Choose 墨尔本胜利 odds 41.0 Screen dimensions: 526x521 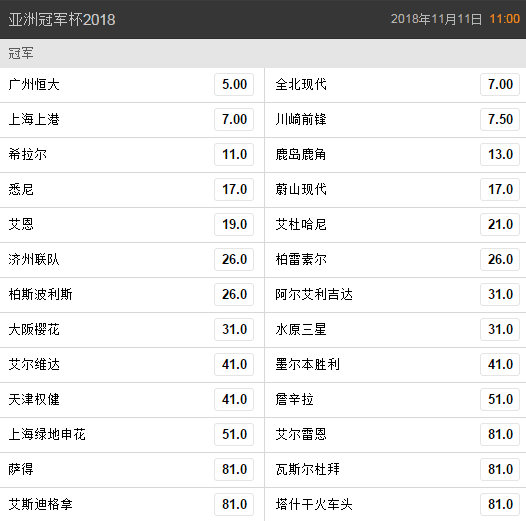500,364
